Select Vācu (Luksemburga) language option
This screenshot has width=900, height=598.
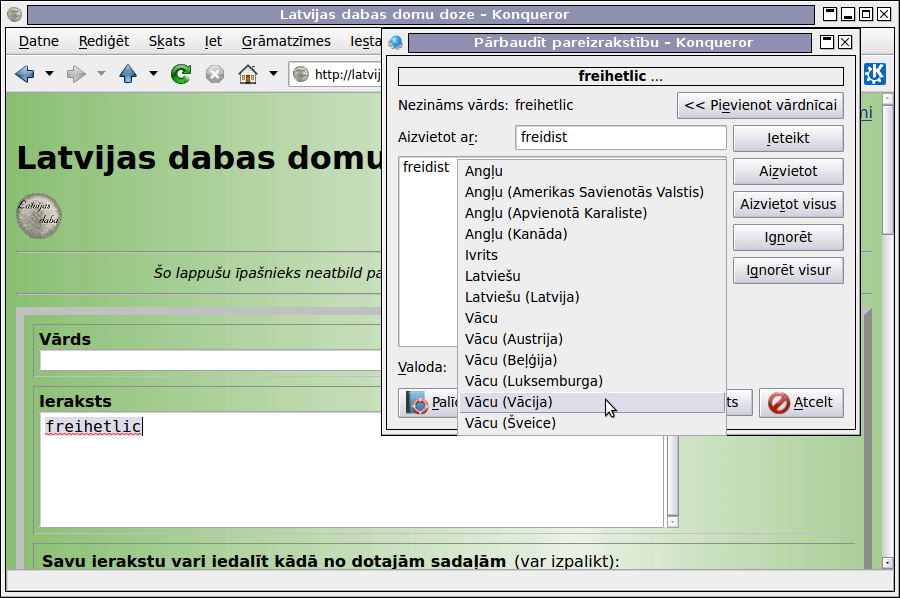(x=591, y=382)
